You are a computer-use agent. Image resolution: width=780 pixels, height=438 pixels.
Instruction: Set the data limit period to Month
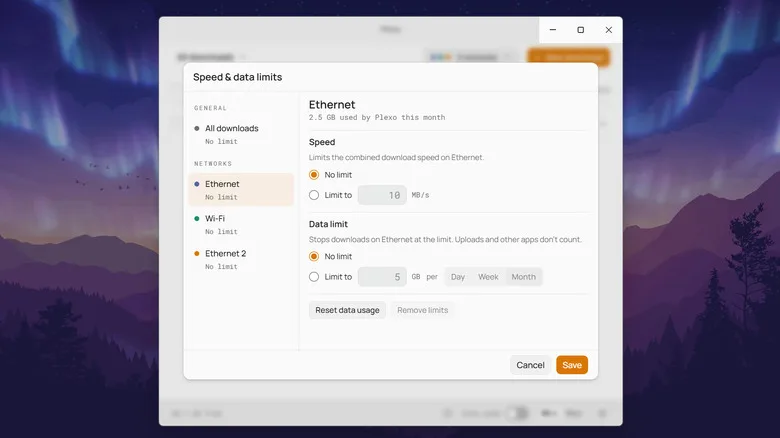523,277
